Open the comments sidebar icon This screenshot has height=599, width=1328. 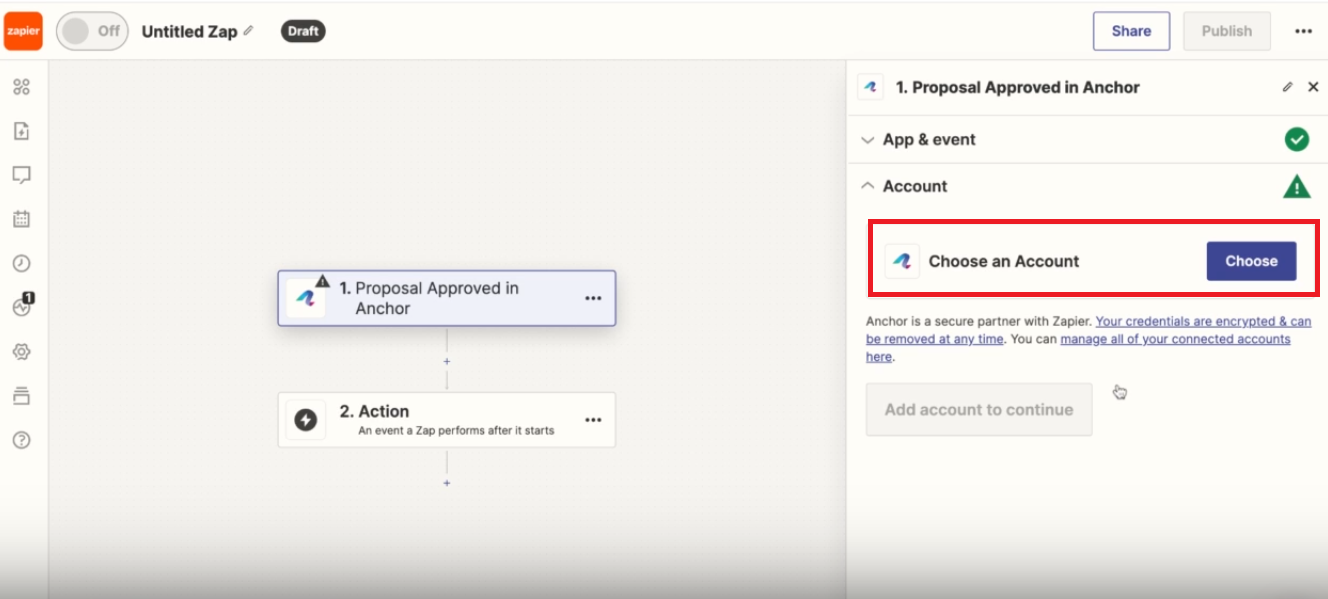[x=22, y=175]
